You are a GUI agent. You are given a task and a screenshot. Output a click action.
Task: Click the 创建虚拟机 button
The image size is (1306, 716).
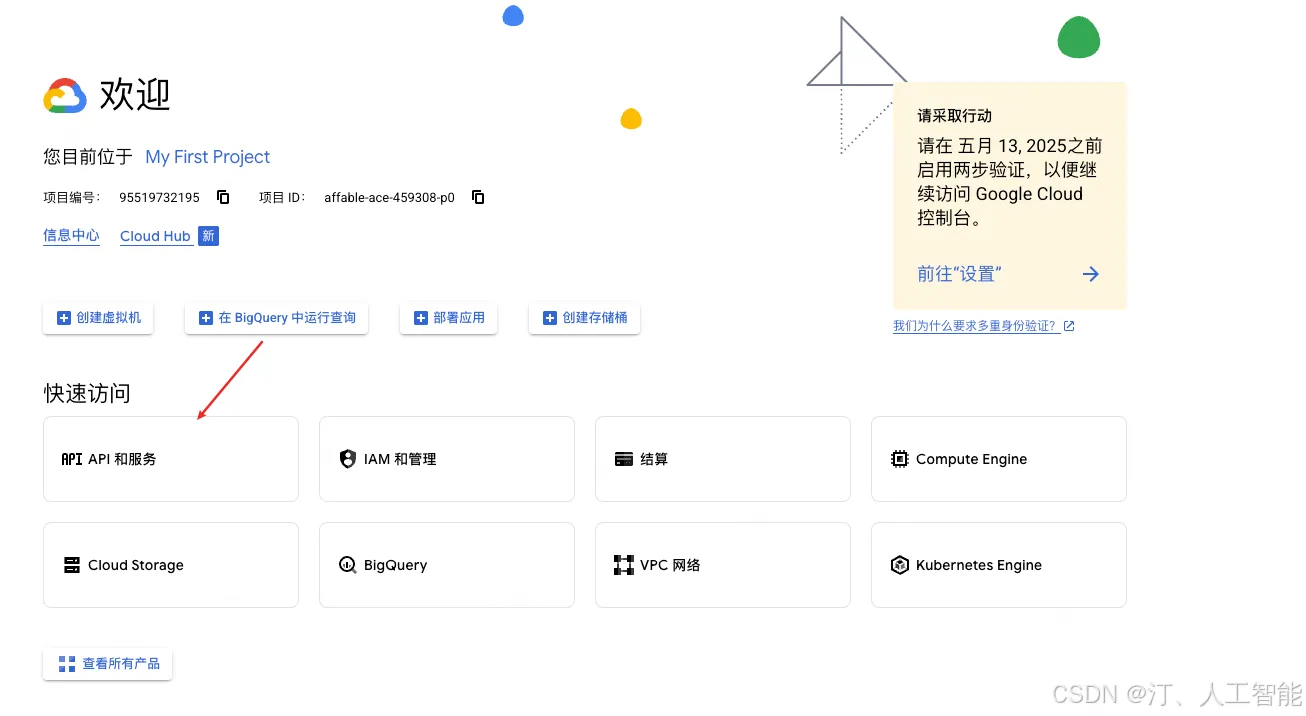pos(98,318)
